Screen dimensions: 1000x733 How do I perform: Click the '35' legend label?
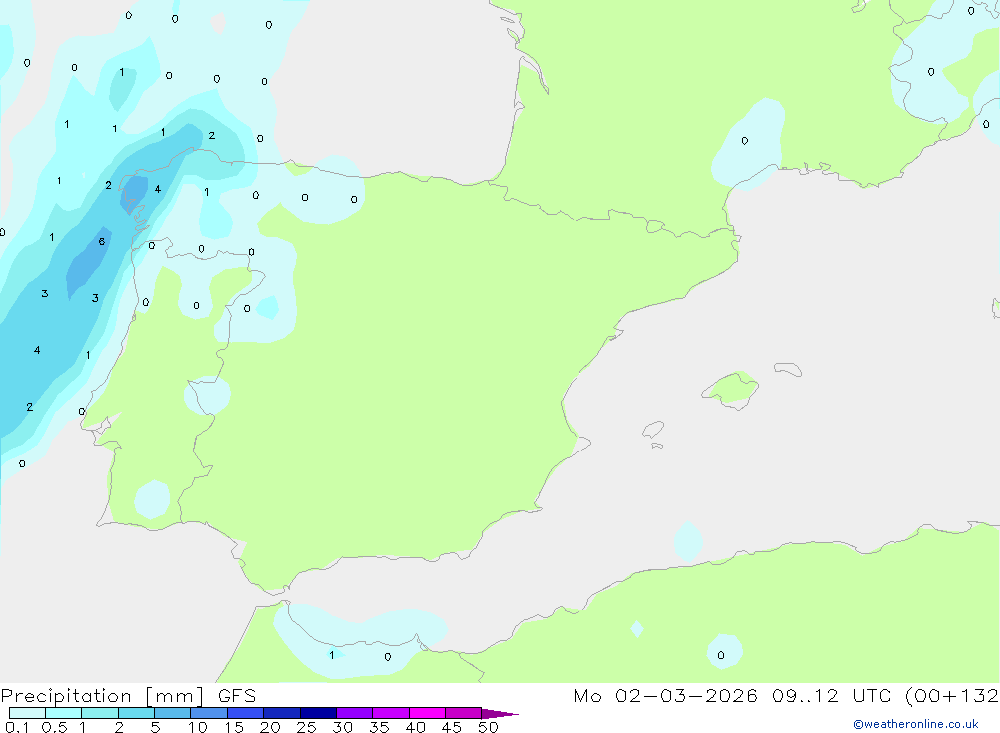point(379,727)
